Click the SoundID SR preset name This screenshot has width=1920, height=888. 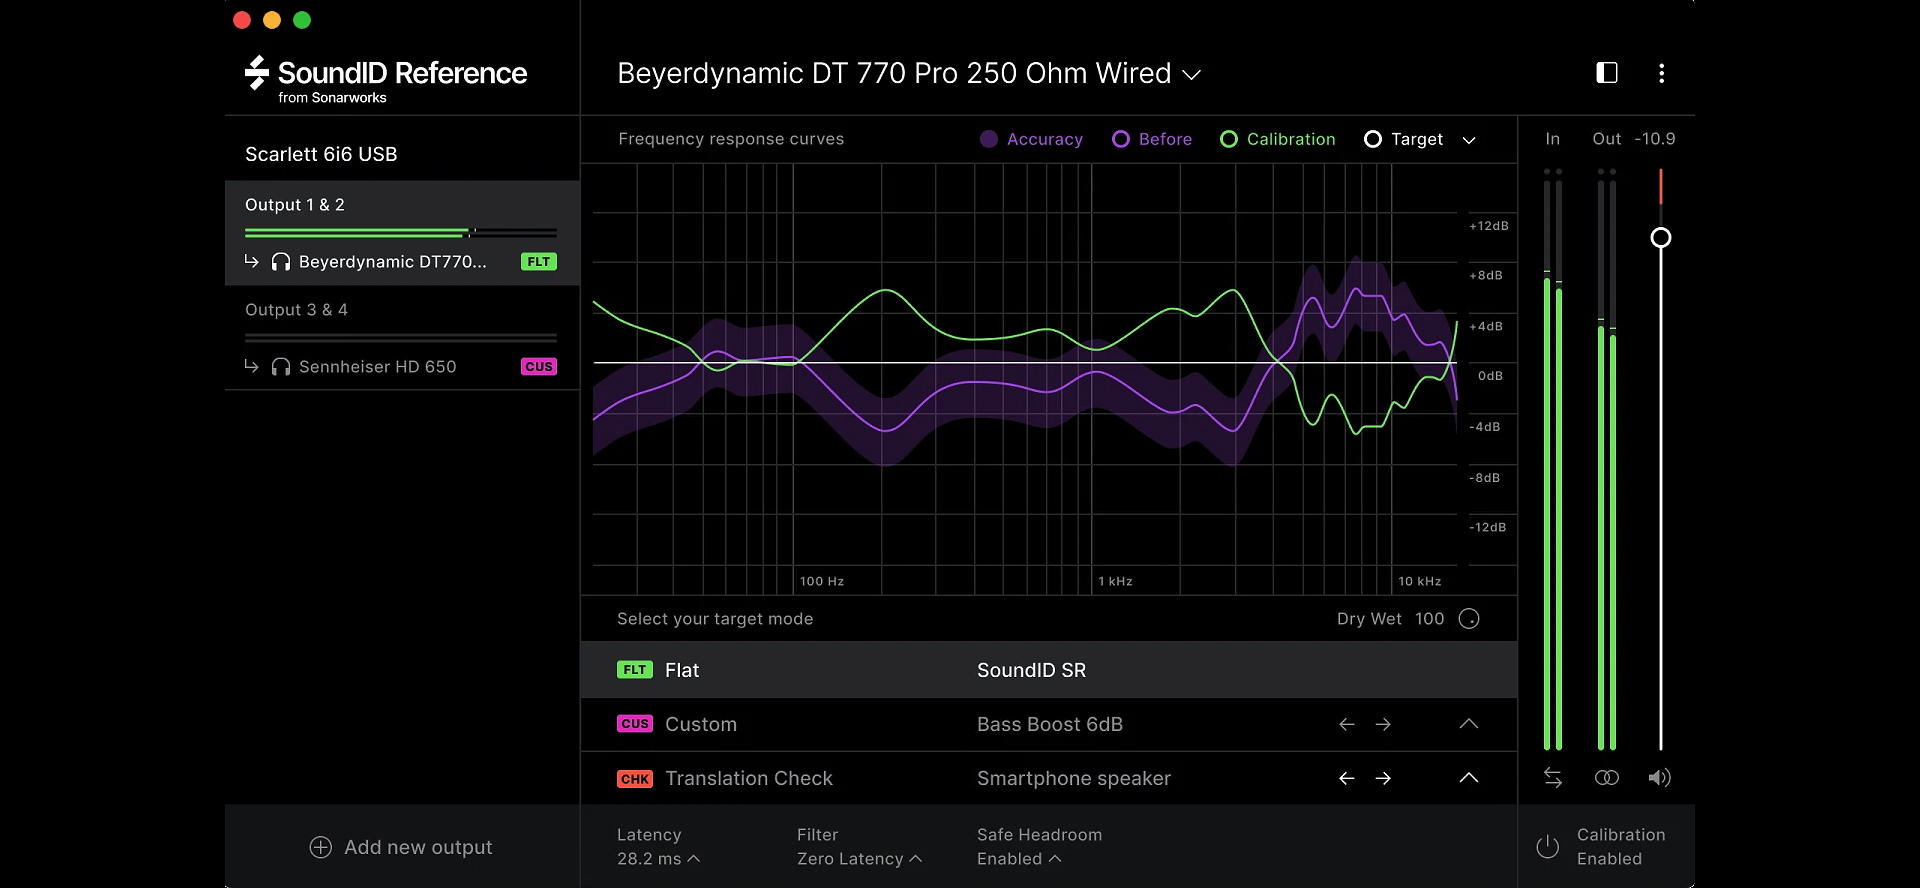[x=1031, y=670]
